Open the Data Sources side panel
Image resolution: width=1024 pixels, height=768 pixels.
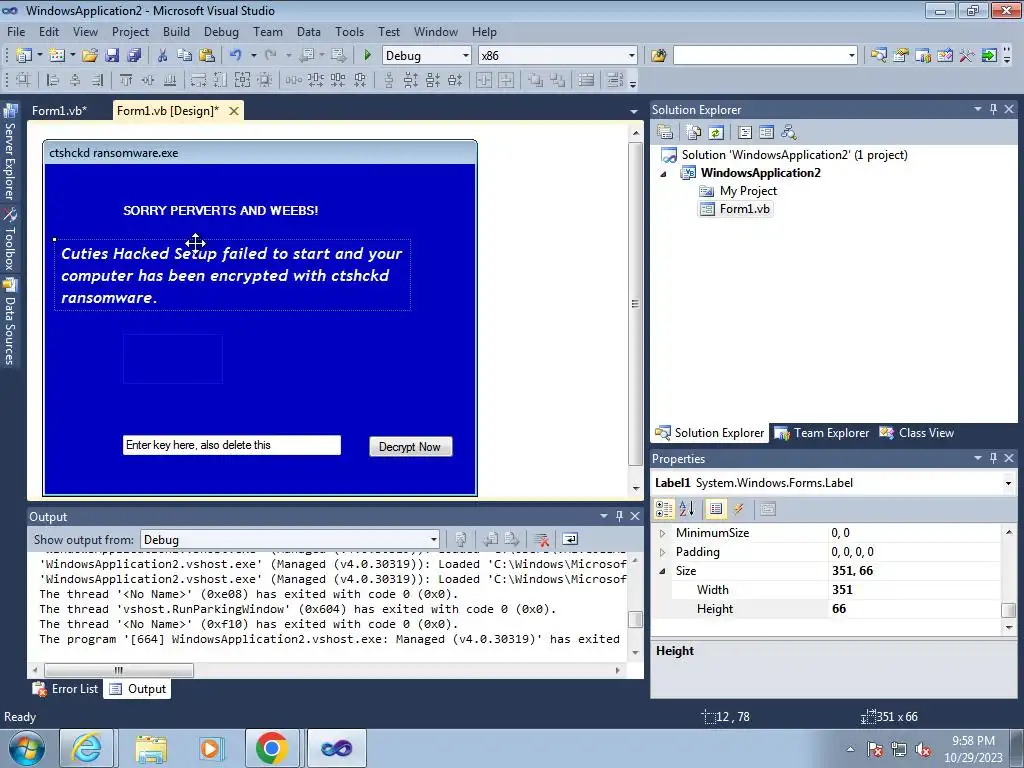10,322
